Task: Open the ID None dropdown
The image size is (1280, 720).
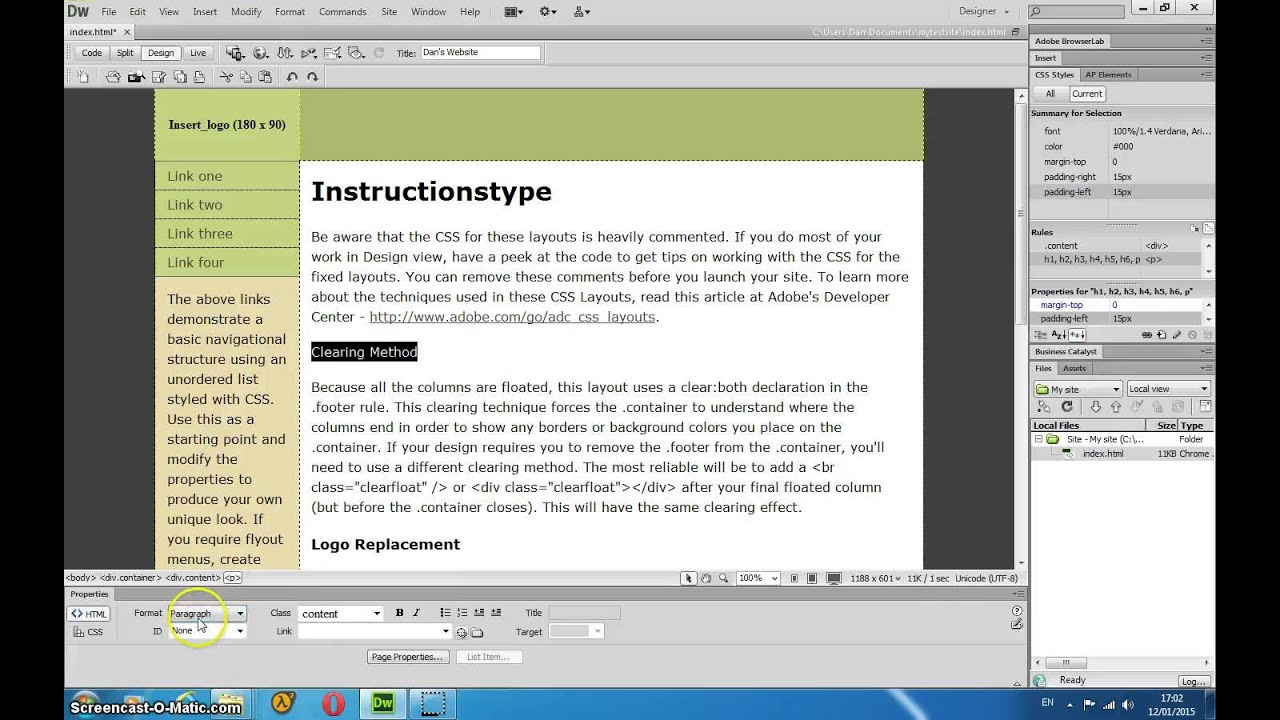Action: (x=207, y=631)
